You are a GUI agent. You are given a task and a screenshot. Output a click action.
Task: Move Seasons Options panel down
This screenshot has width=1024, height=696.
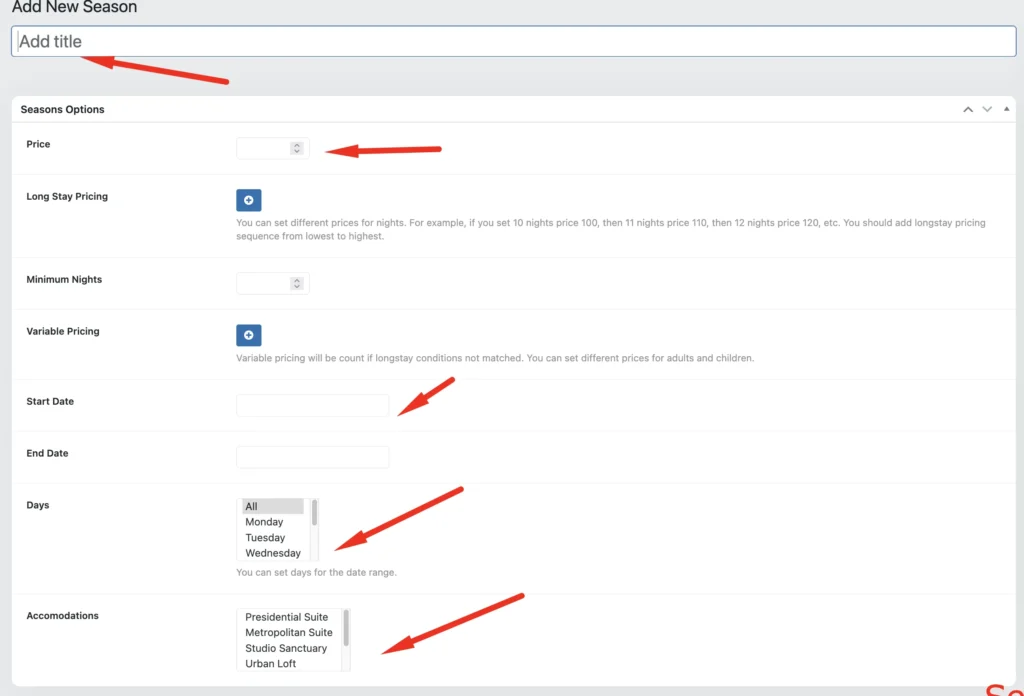(x=987, y=109)
